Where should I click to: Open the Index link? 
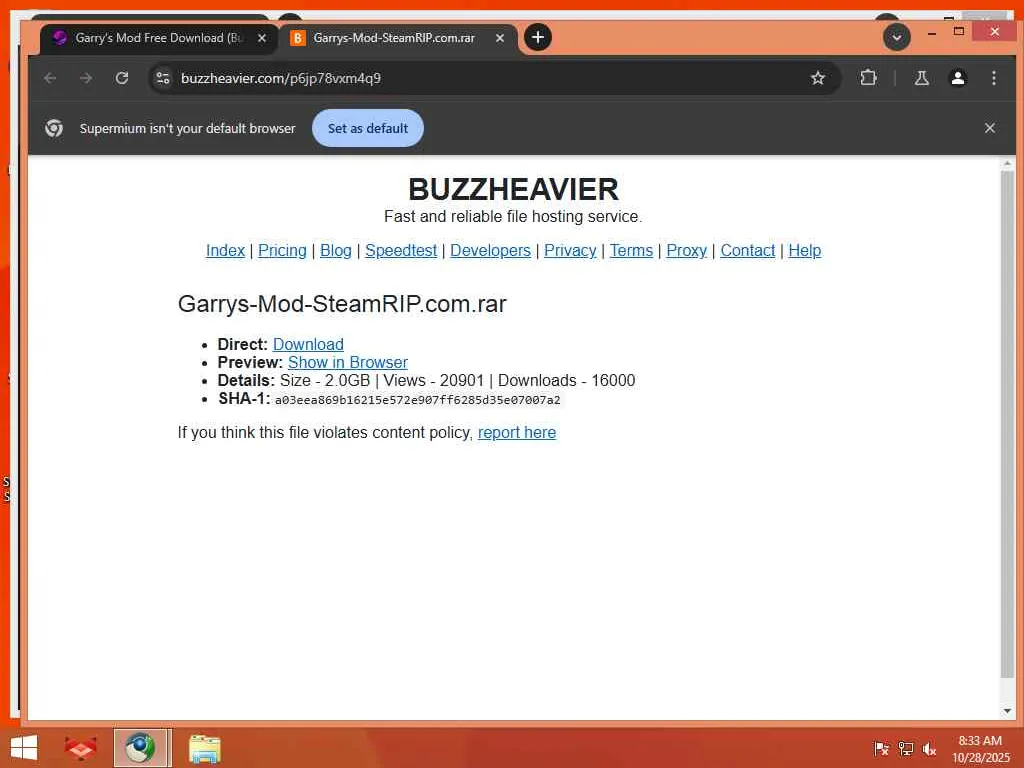[225, 251]
